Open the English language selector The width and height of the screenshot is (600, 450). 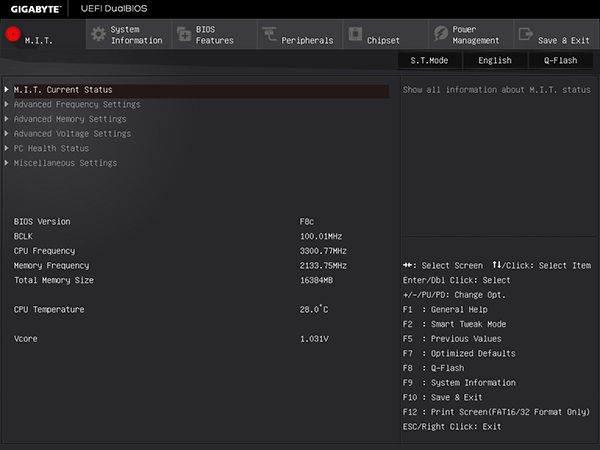495,60
